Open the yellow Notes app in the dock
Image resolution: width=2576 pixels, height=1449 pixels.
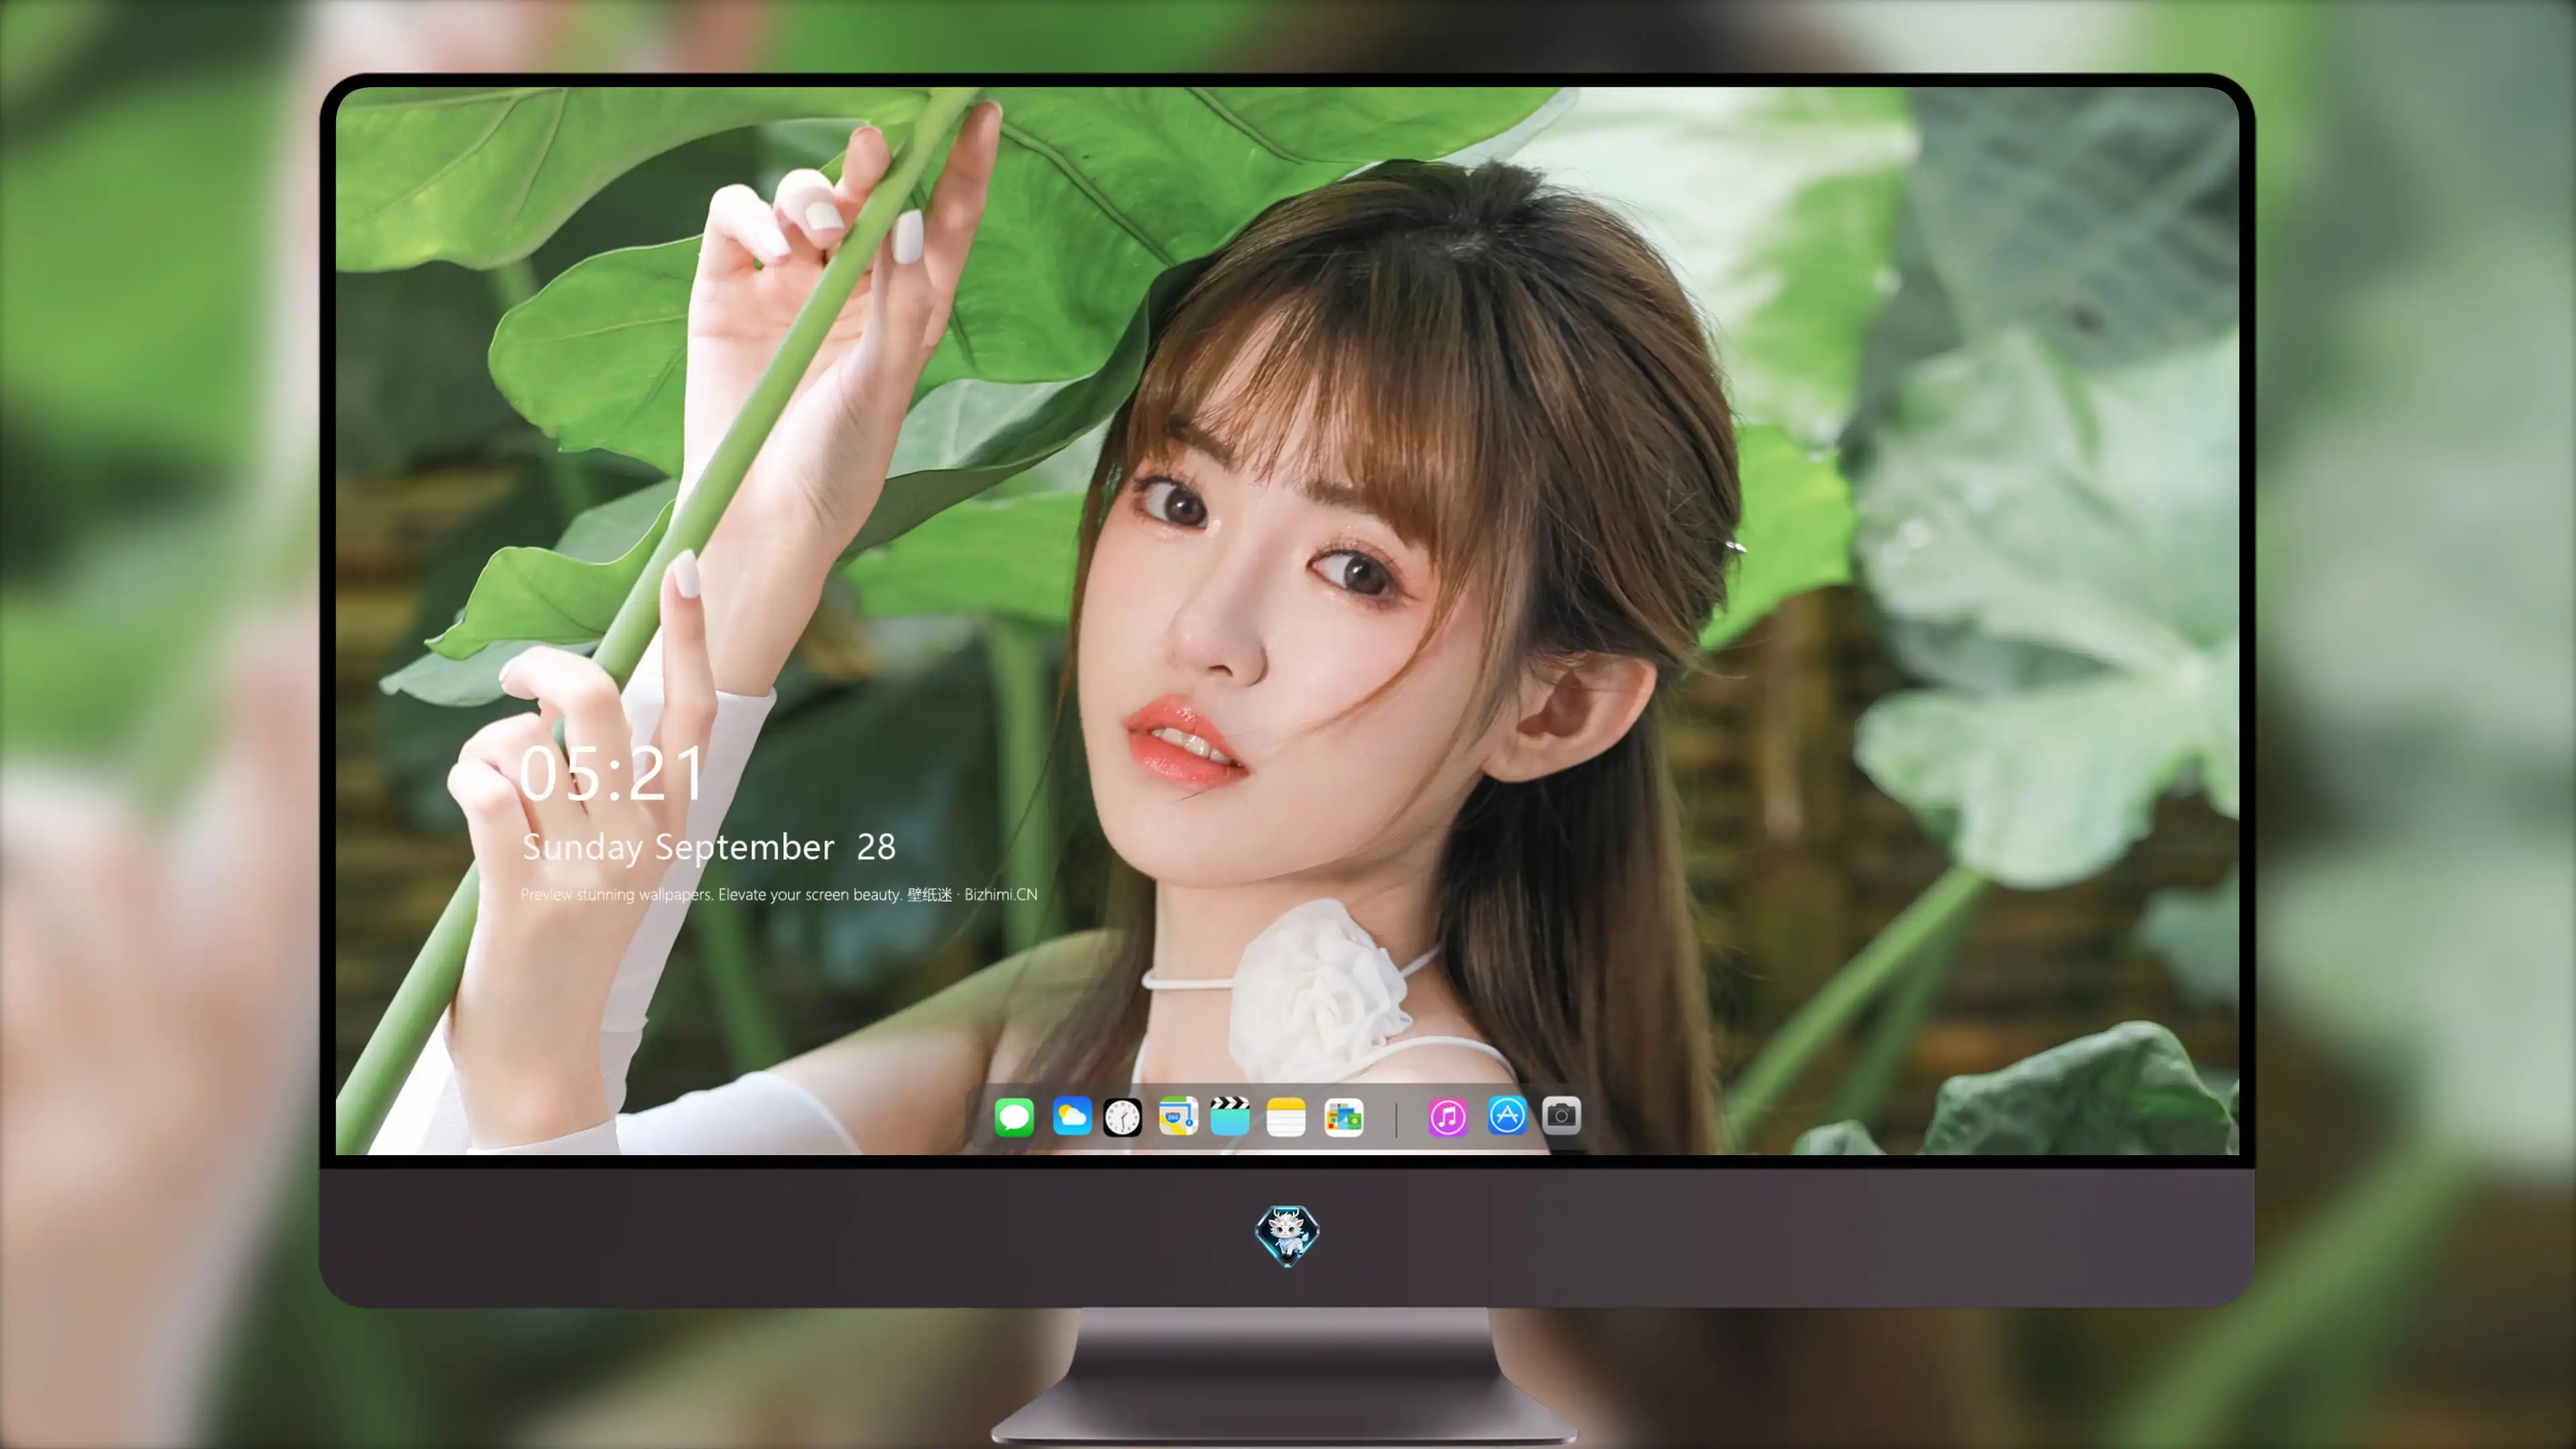1286,1116
